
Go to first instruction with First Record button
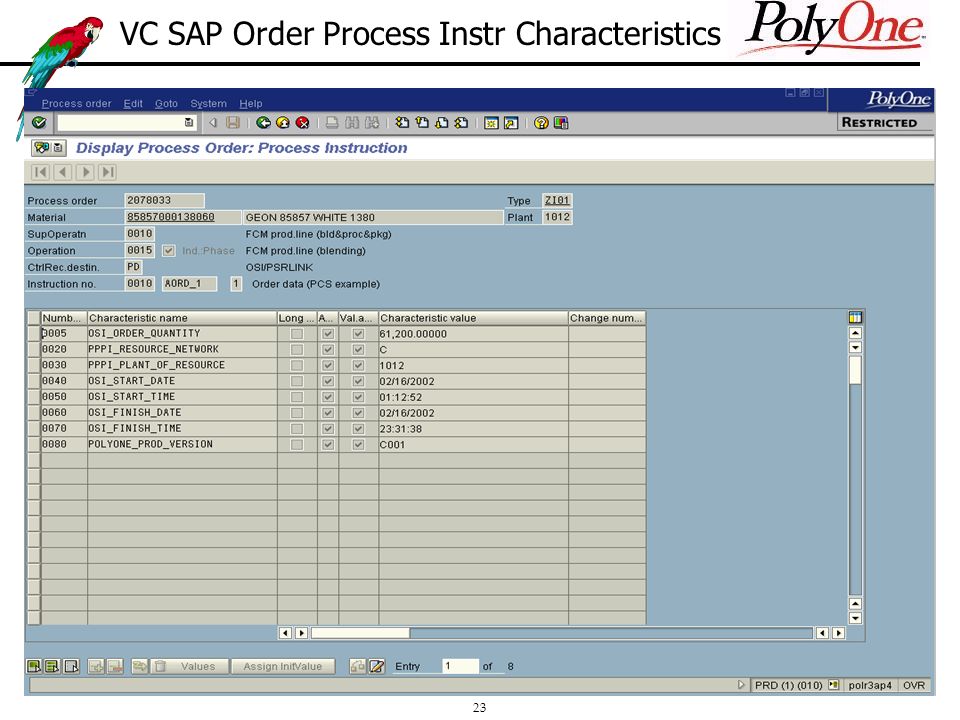(x=40, y=172)
